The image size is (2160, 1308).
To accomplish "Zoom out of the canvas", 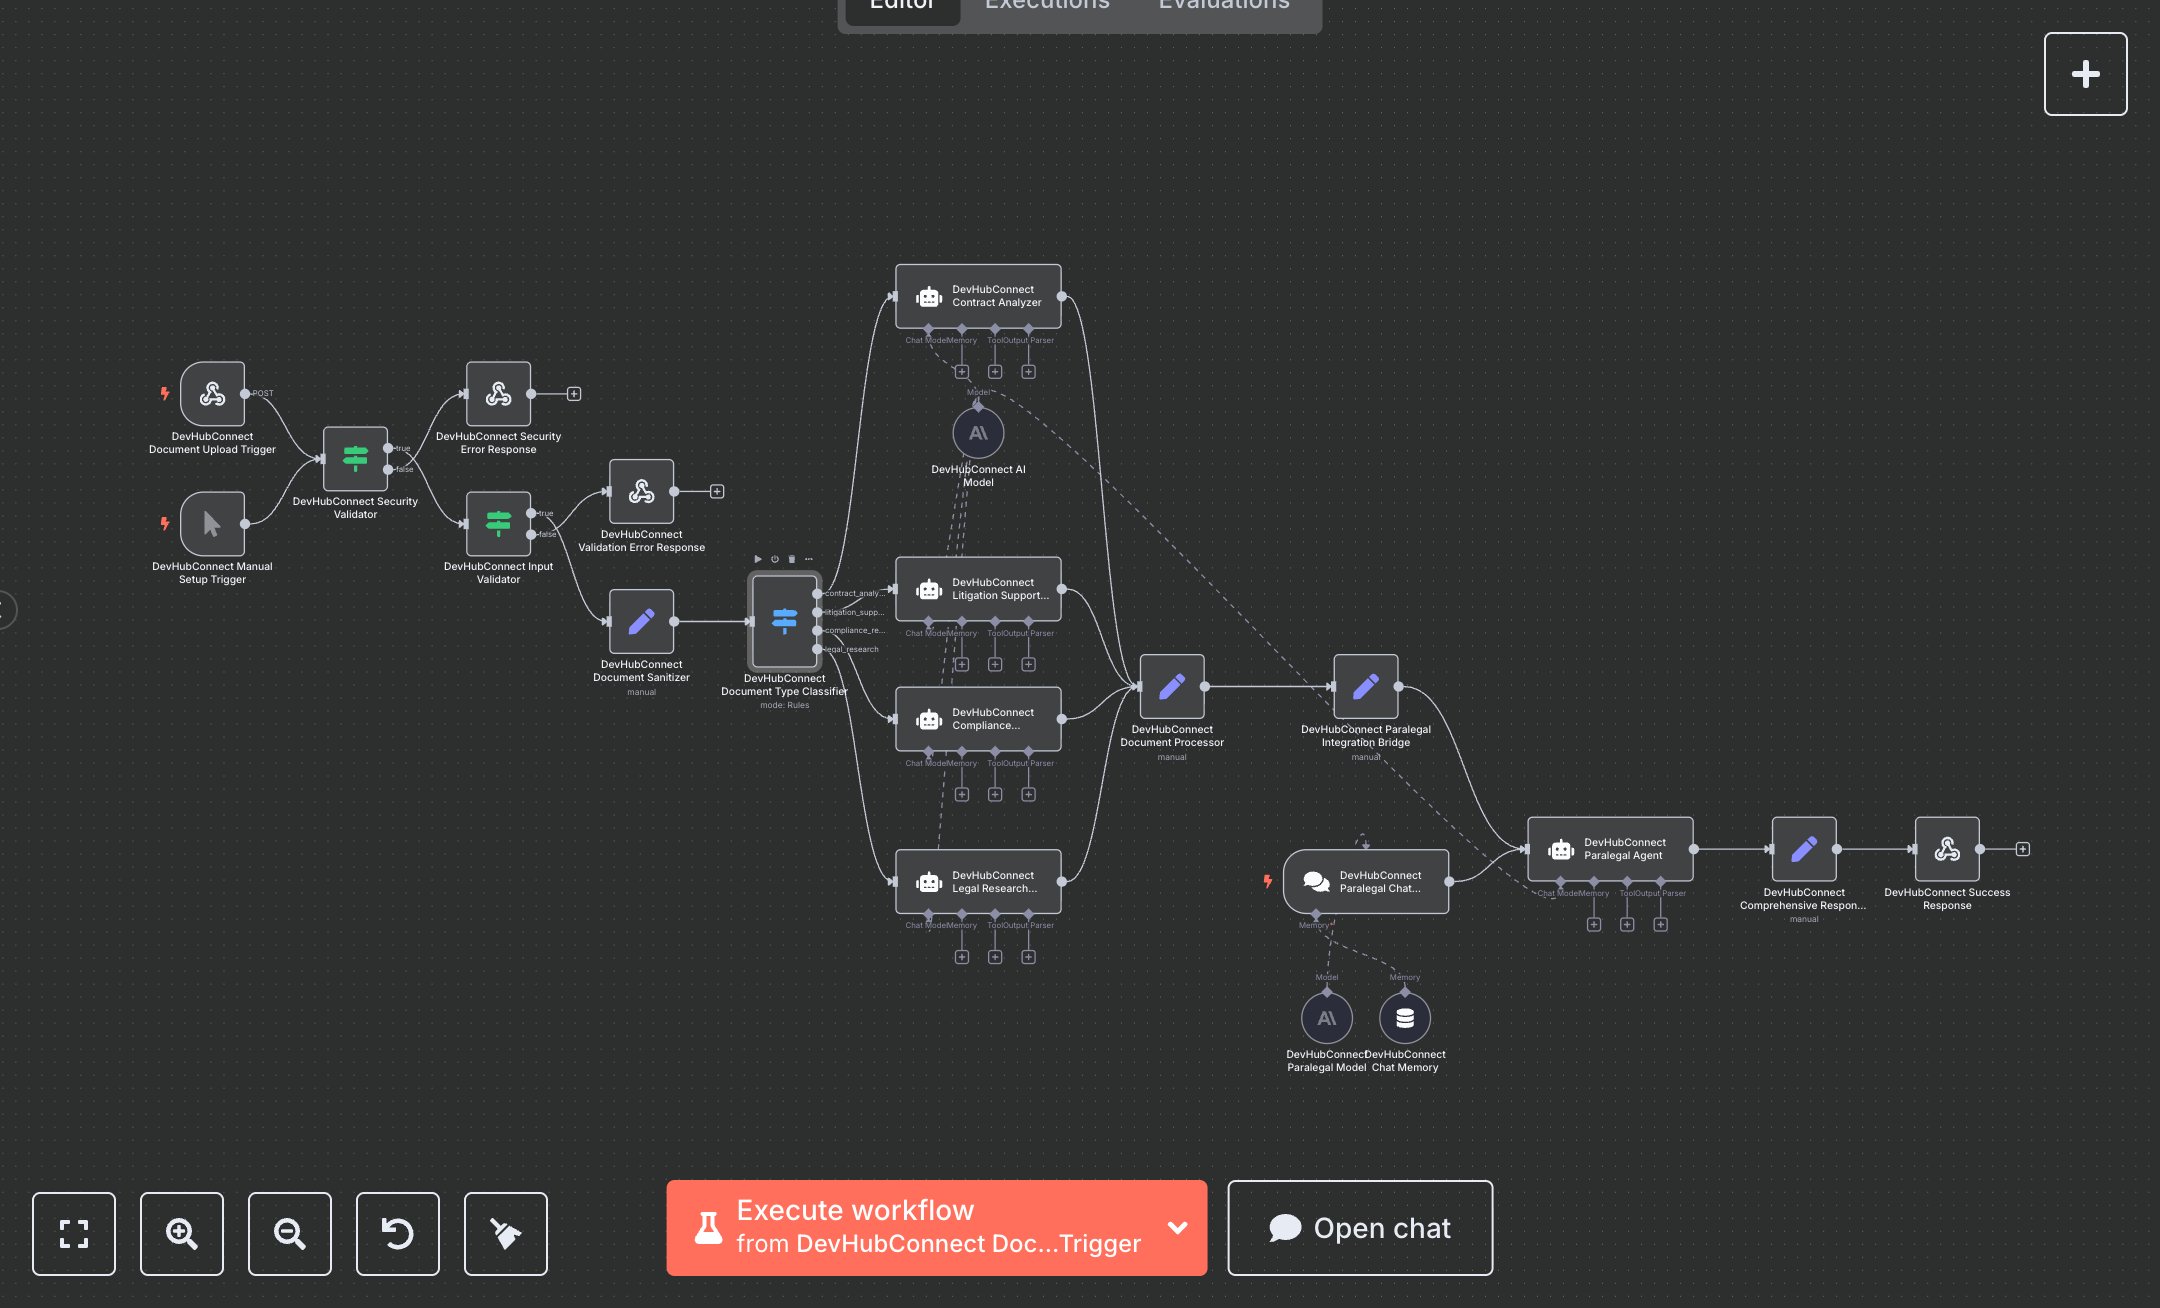I will (x=290, y=1234).
